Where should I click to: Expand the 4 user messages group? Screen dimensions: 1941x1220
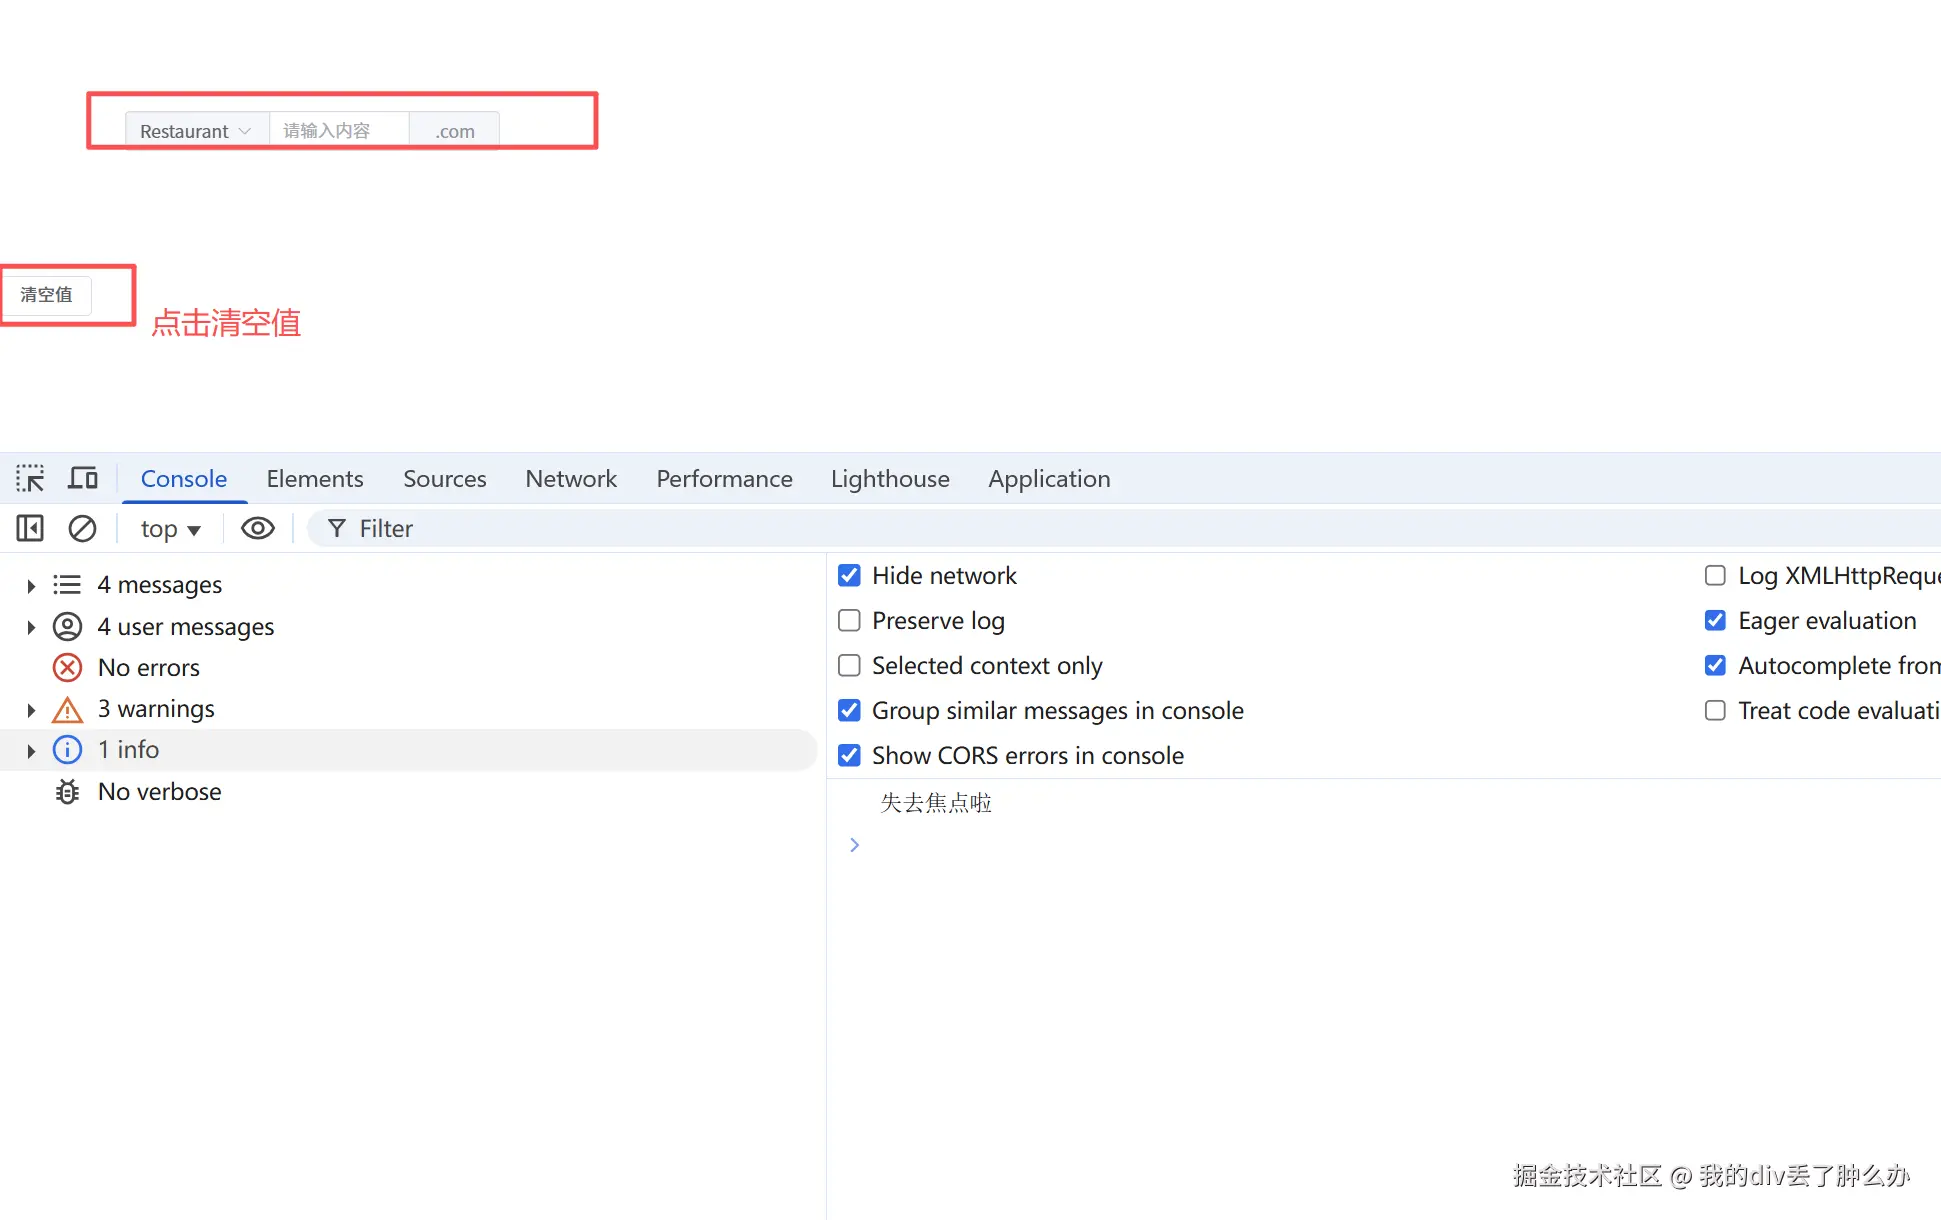31,627
